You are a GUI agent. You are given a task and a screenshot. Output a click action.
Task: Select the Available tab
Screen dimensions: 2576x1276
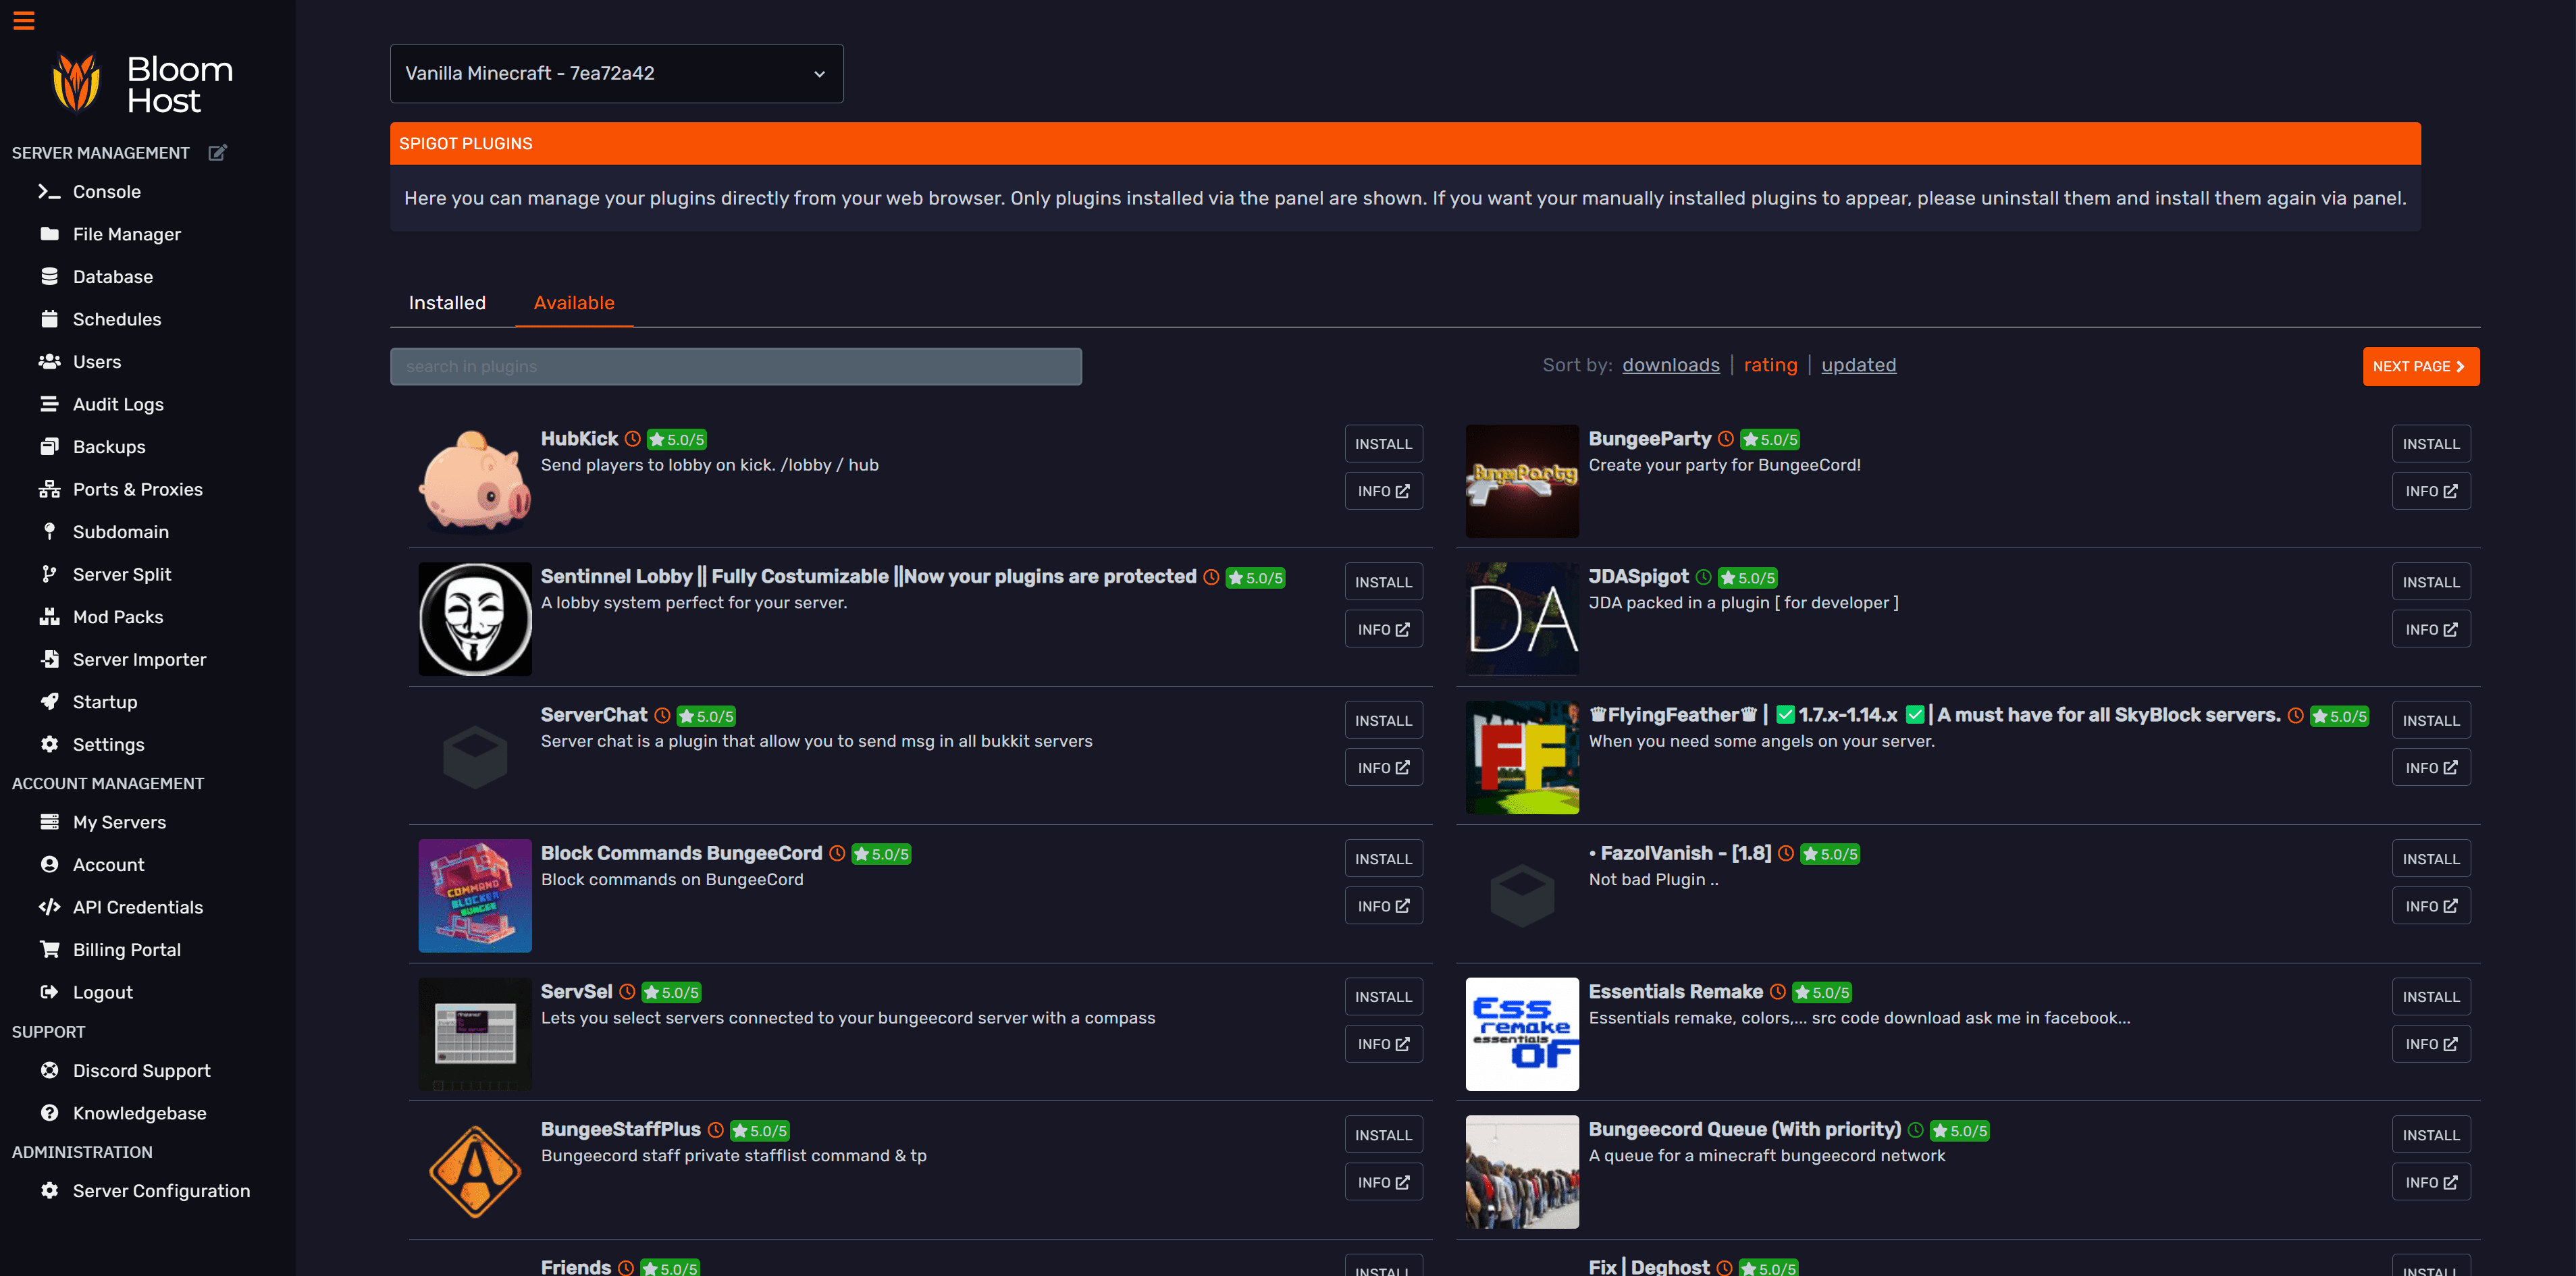[x=574, y=303]
